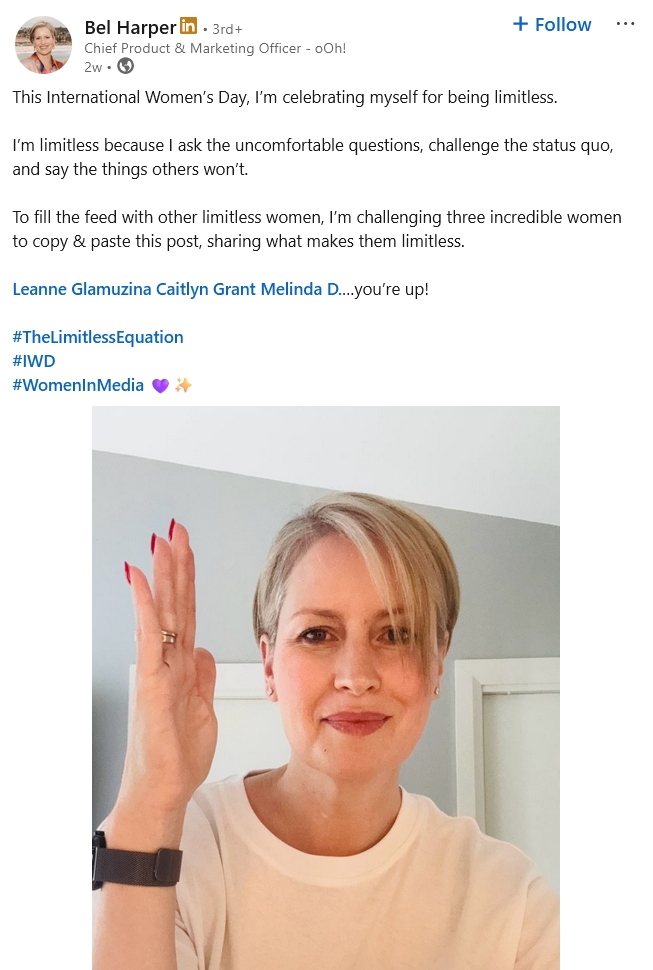Viewport: 653px width, 970px height.
Task: Click the Bel Harper name link
Action: coord(130,27)
